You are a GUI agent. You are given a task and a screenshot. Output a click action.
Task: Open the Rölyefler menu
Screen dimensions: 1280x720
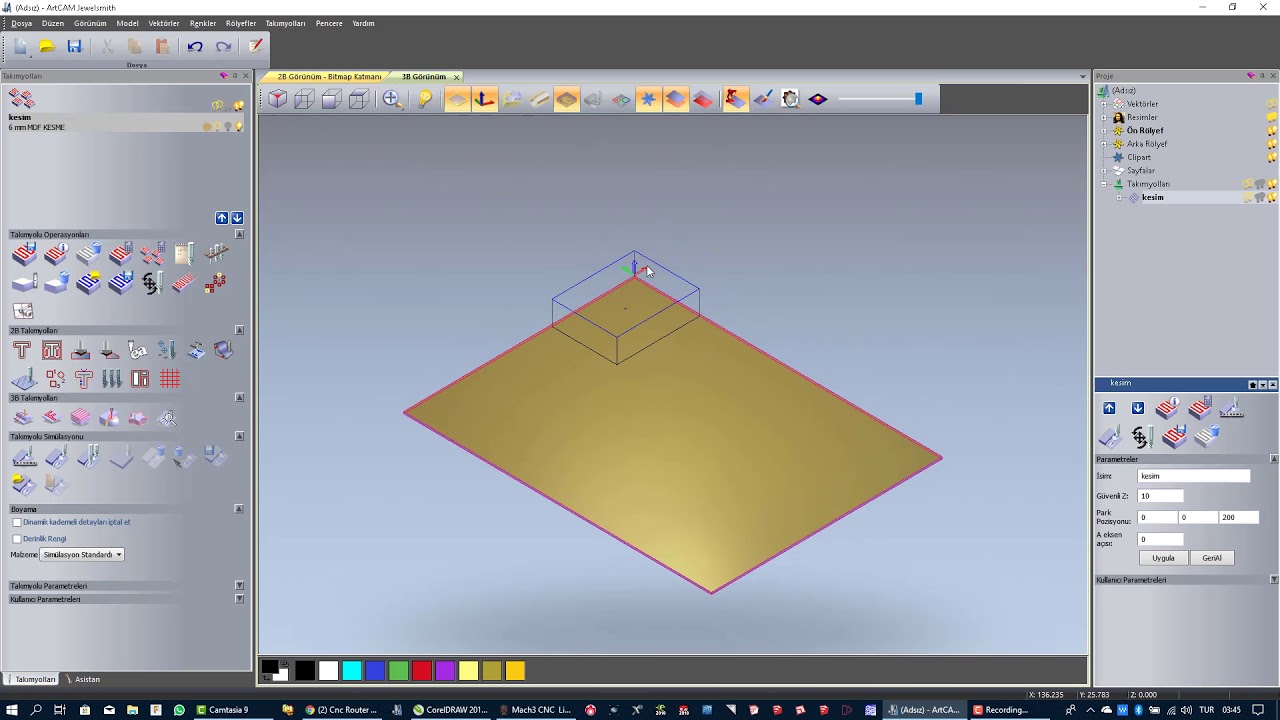[240, 23]
